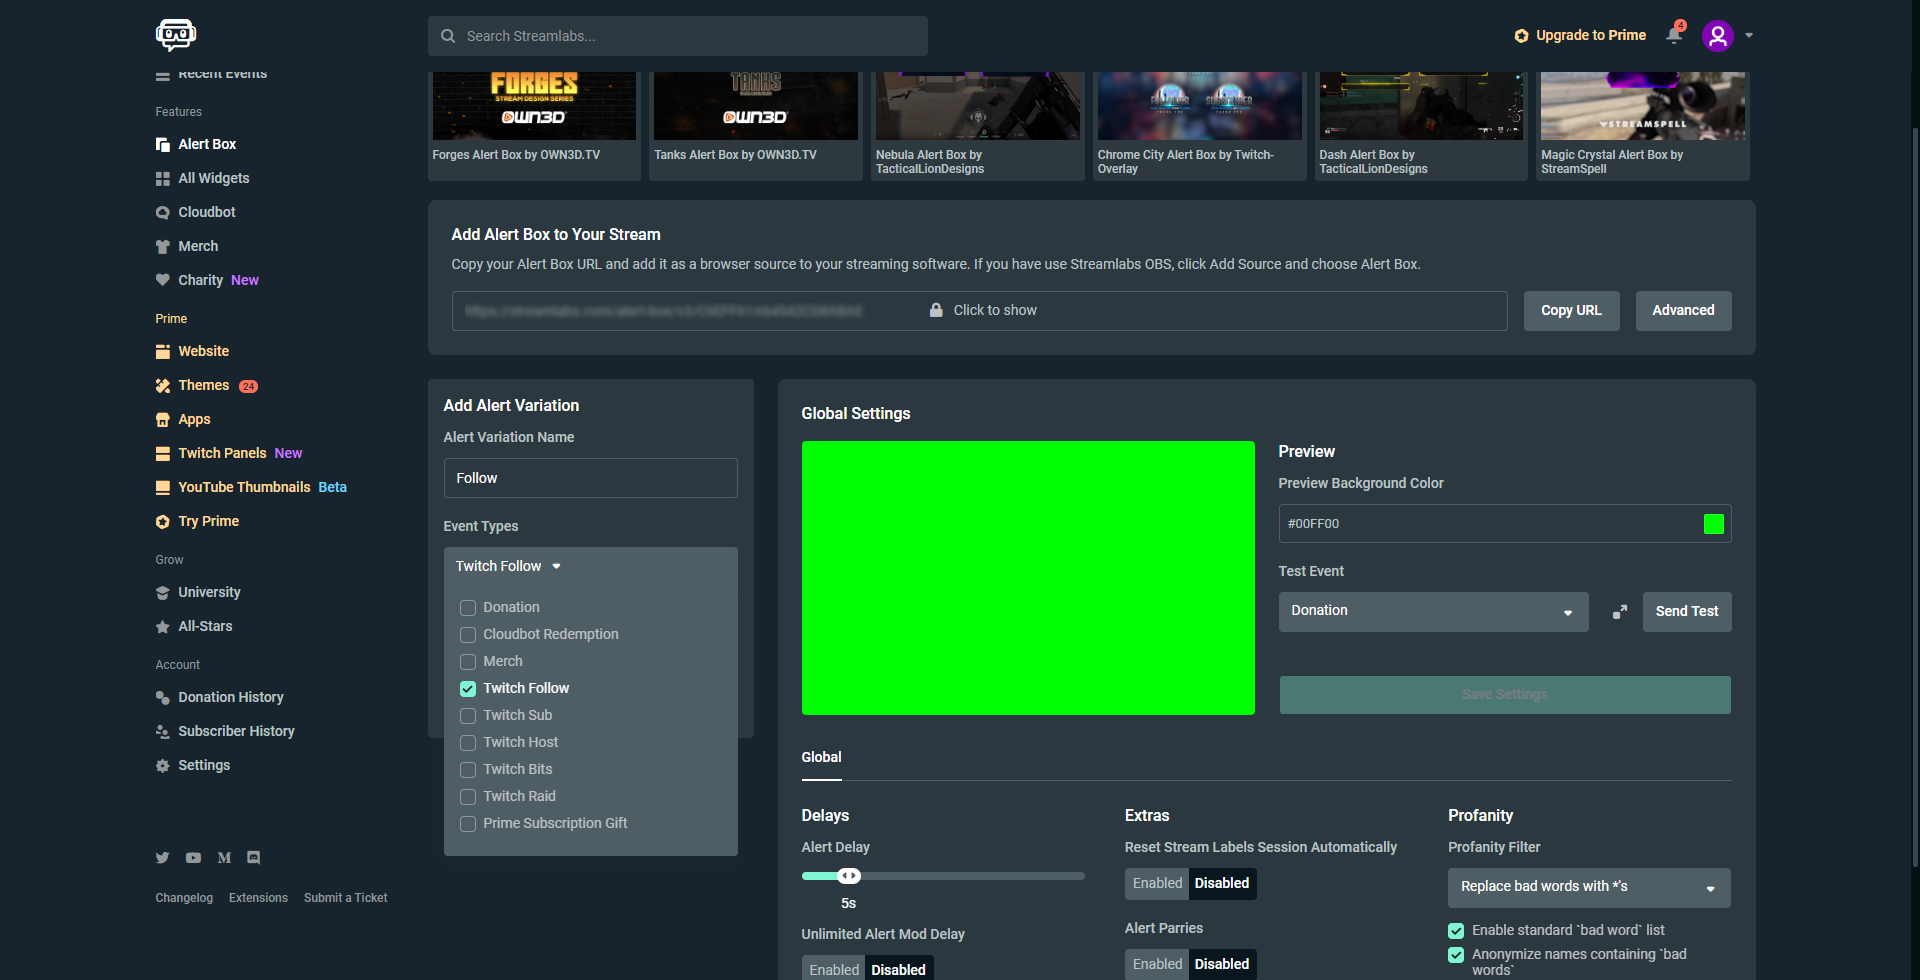1920x980 pixels.
Task: Click the Advanced button
Action: [x=1683, y=311]
